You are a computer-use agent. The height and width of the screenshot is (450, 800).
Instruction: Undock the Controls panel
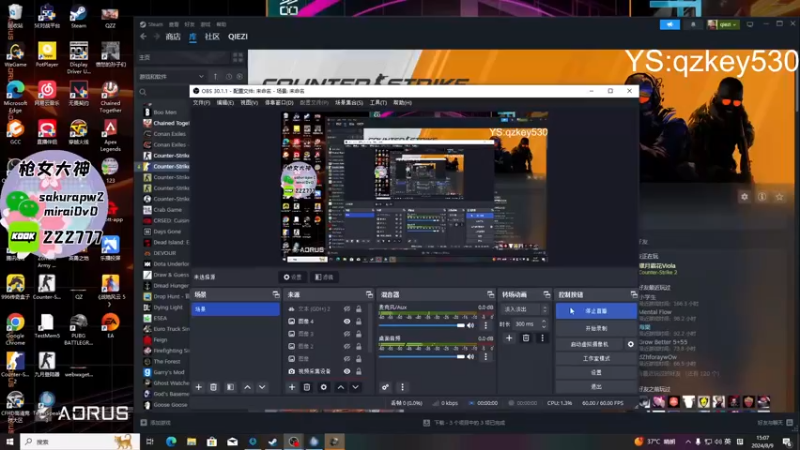click(x=634, y=294)
